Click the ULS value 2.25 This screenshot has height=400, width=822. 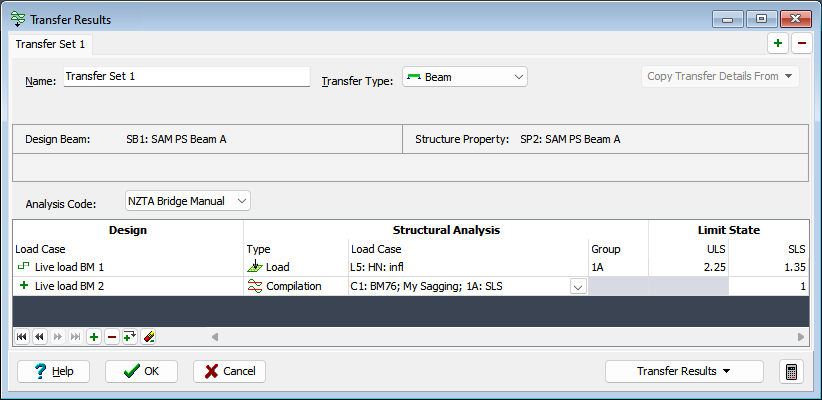688,267
